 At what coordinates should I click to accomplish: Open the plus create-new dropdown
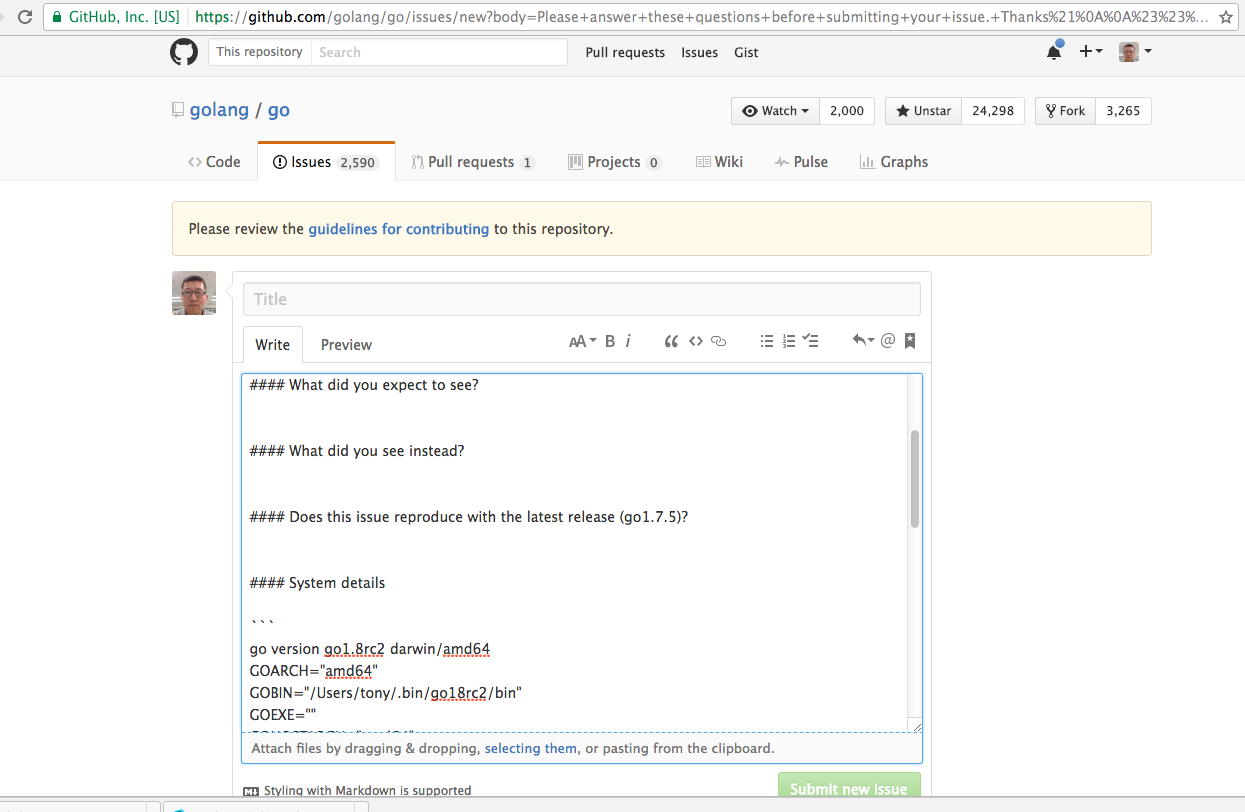[1090, 51]
